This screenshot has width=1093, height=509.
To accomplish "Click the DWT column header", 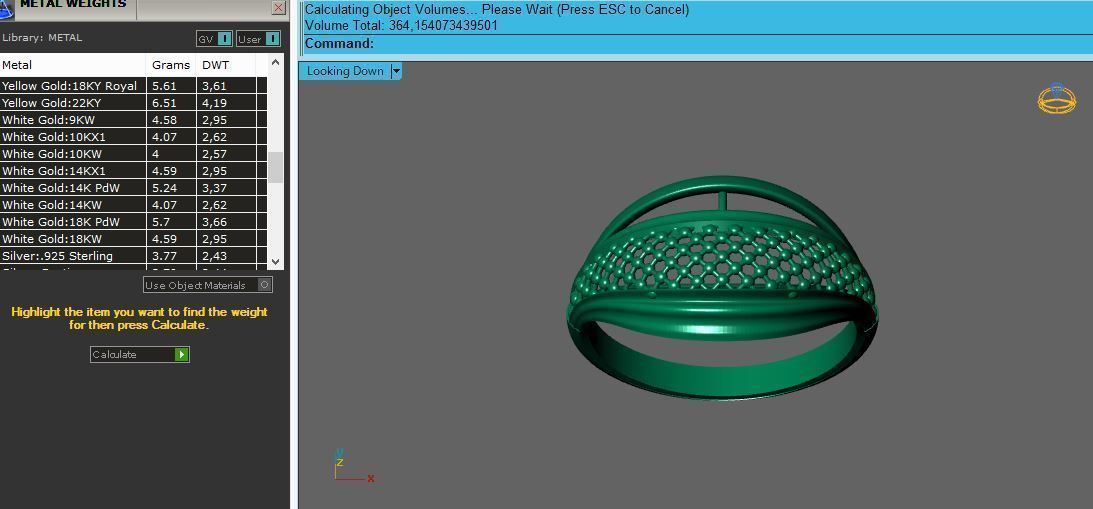I will click(x=227, y=65).
